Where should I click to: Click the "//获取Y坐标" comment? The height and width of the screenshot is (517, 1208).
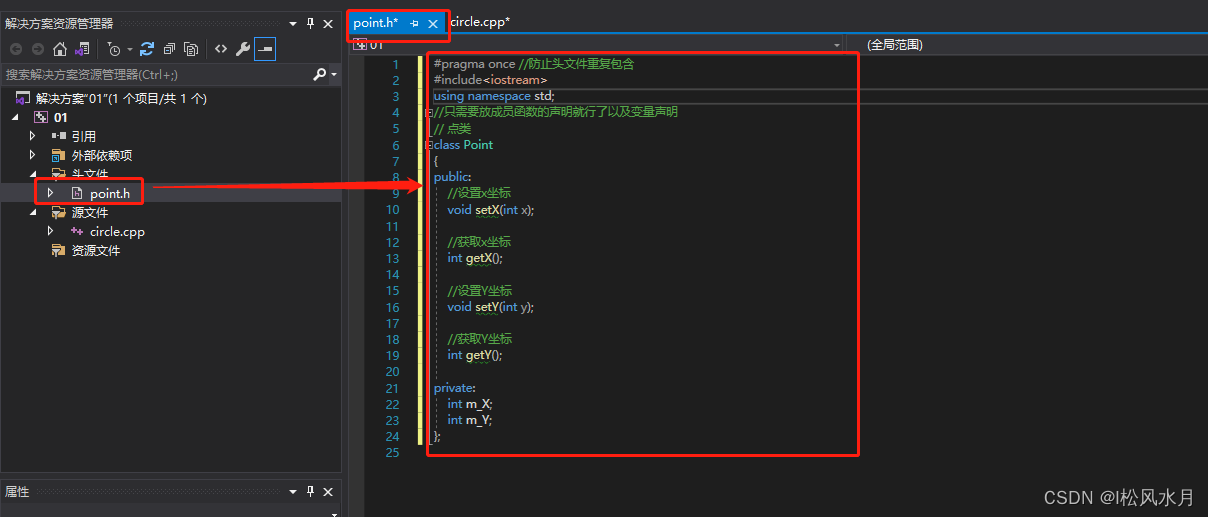479,339
